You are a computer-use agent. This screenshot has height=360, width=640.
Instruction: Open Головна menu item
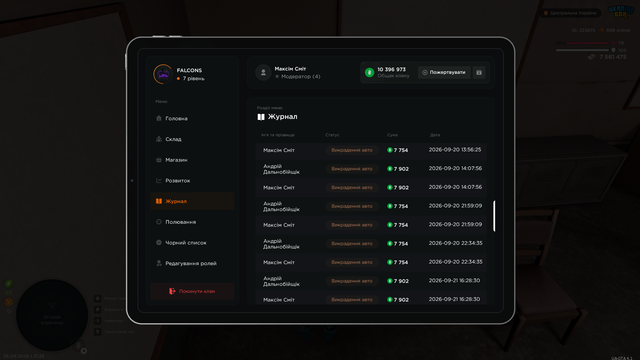[x=192, y=118]
